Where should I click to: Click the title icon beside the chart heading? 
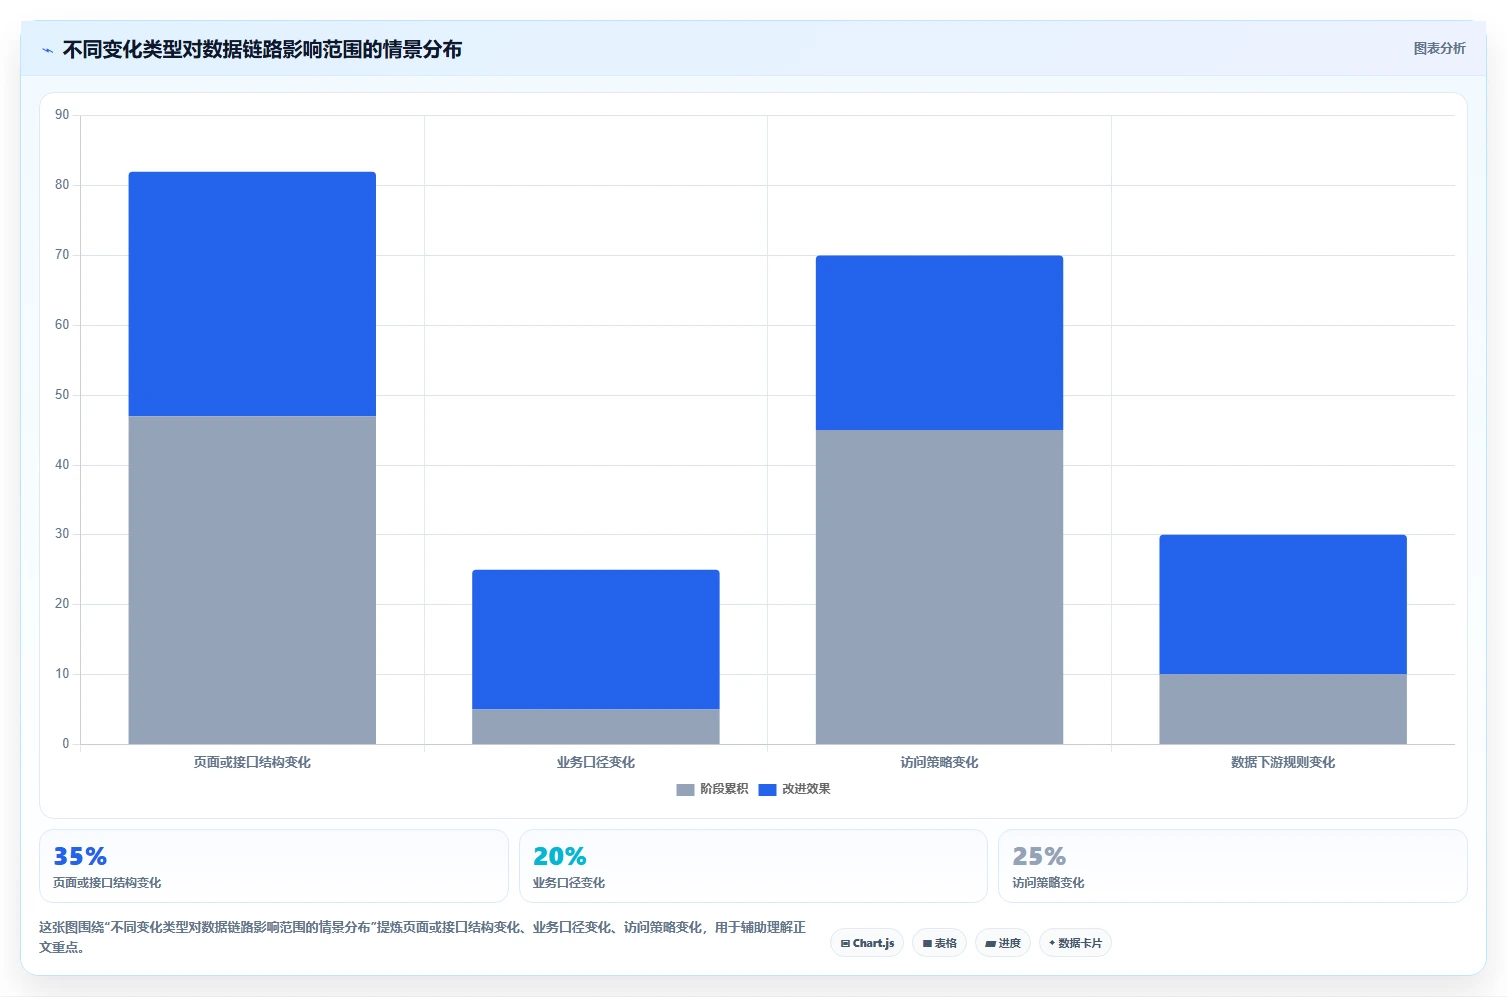47,50
